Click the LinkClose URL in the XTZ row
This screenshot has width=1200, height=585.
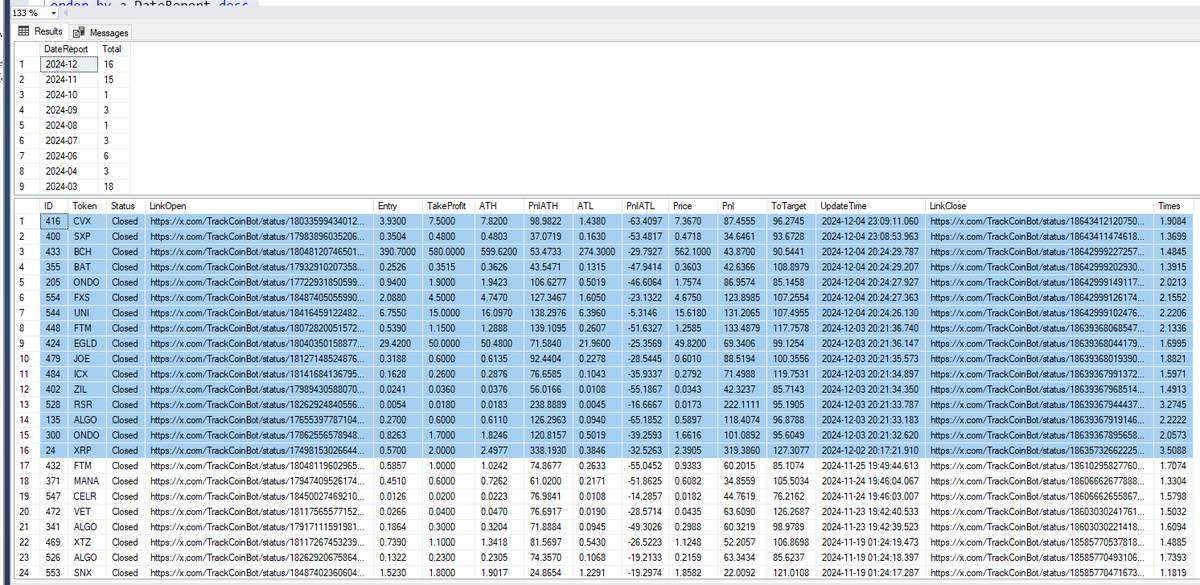click(1039, 541)
